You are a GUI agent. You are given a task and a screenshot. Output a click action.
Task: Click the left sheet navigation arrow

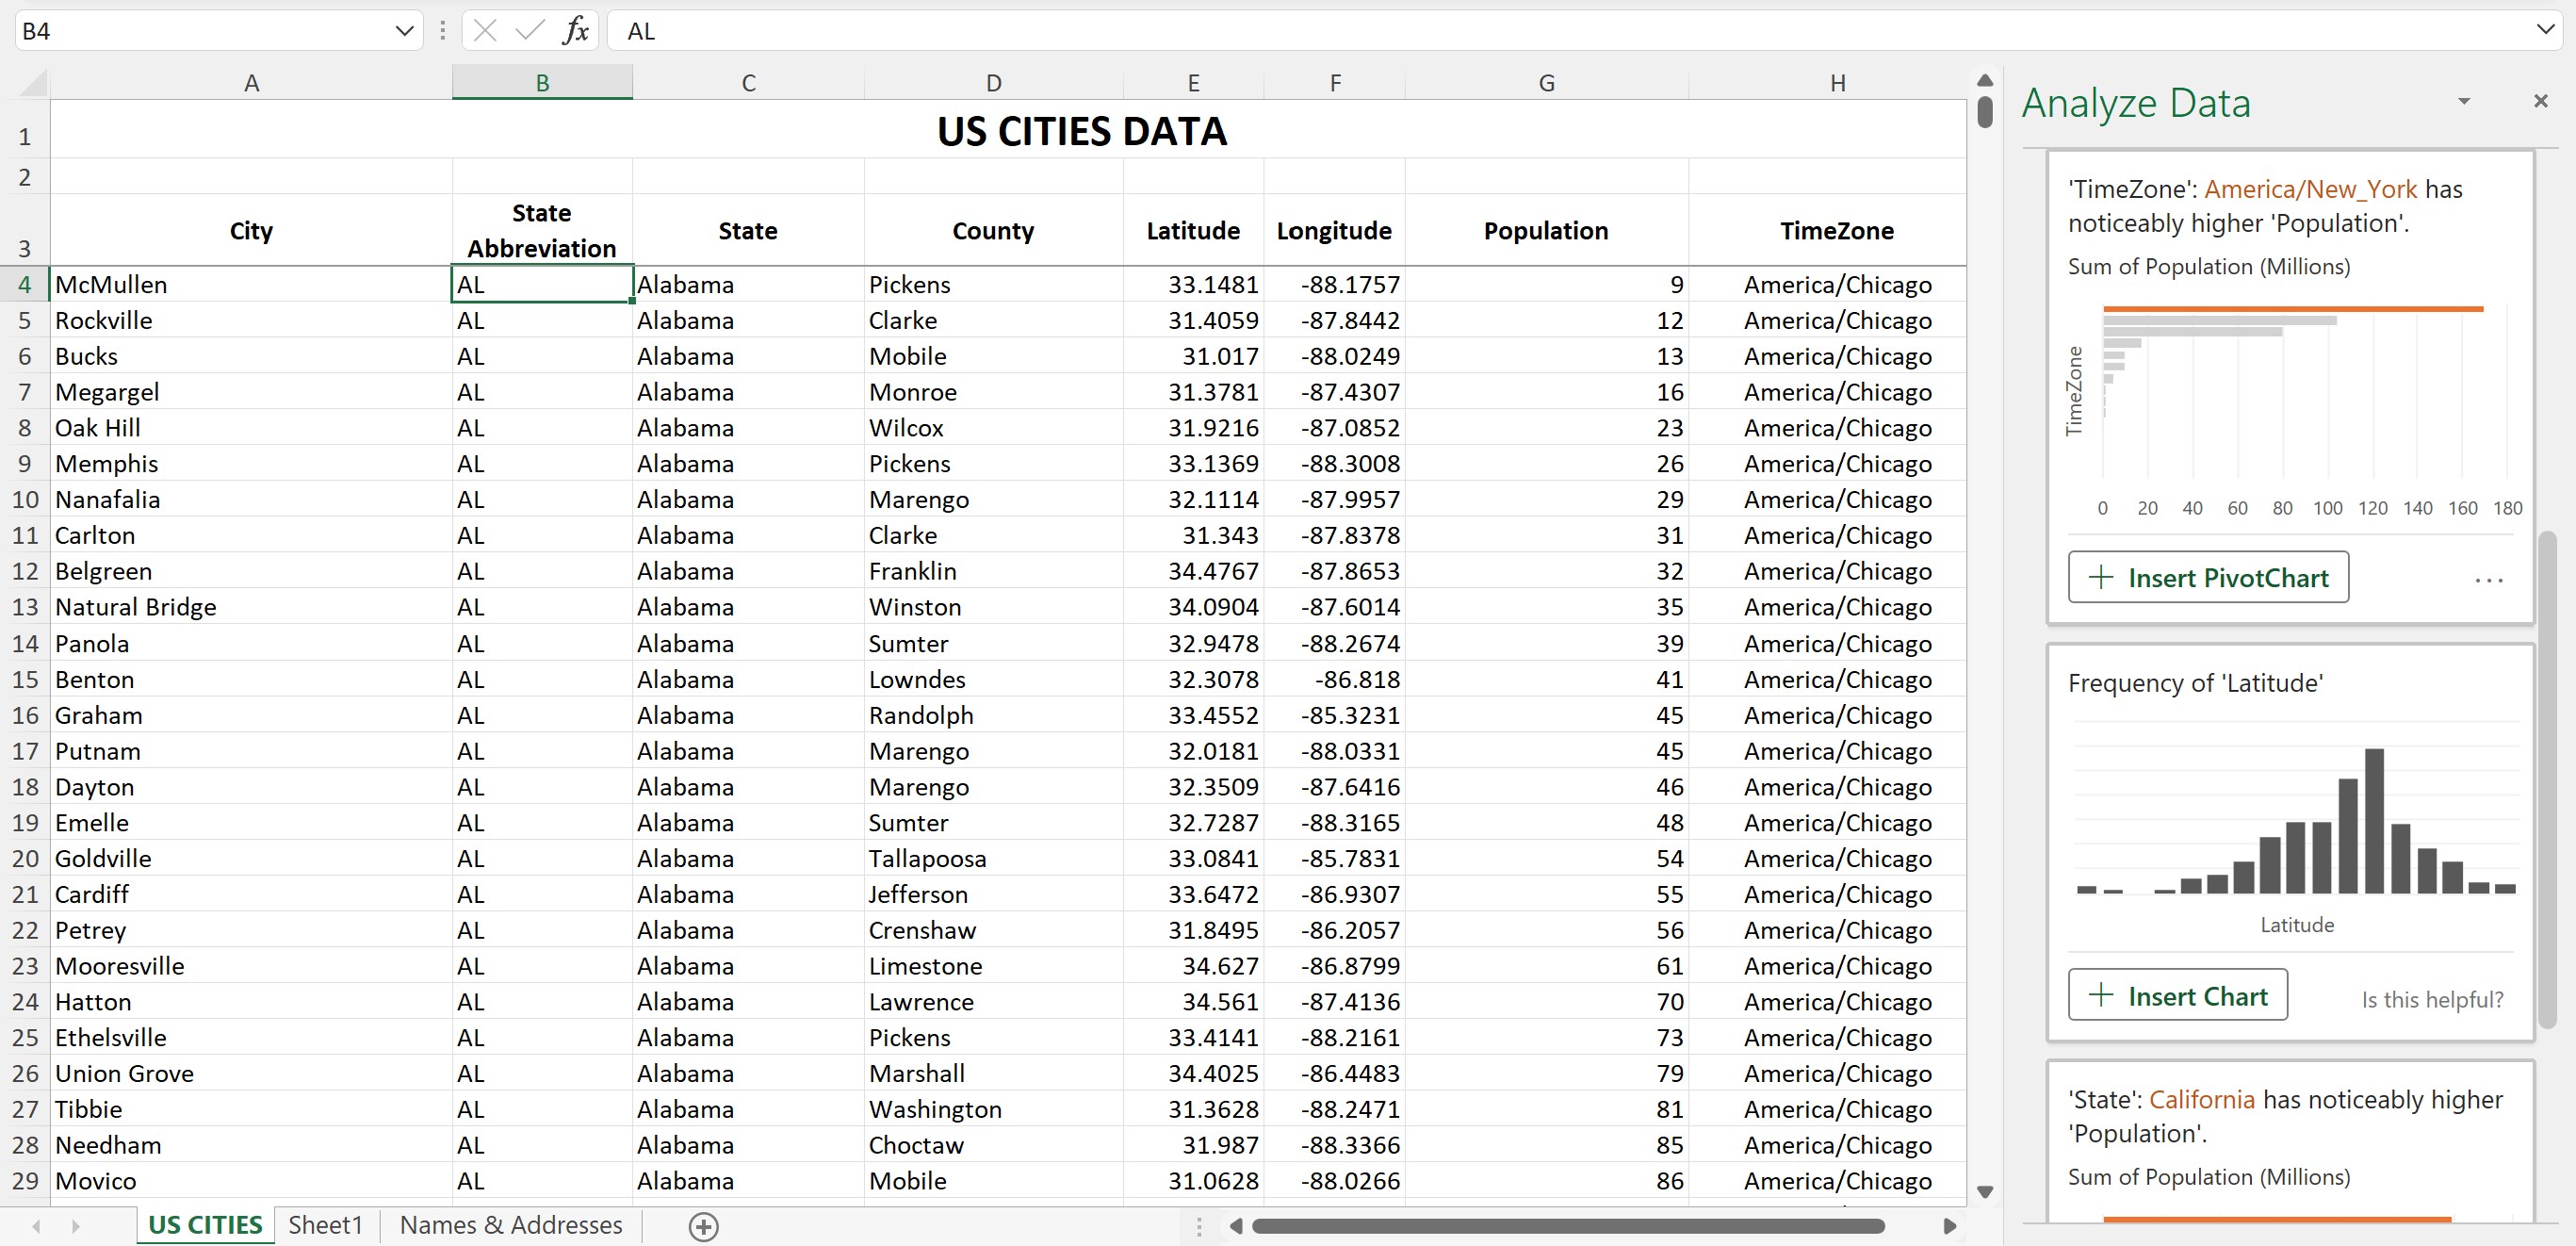(x=36, y=1224)
